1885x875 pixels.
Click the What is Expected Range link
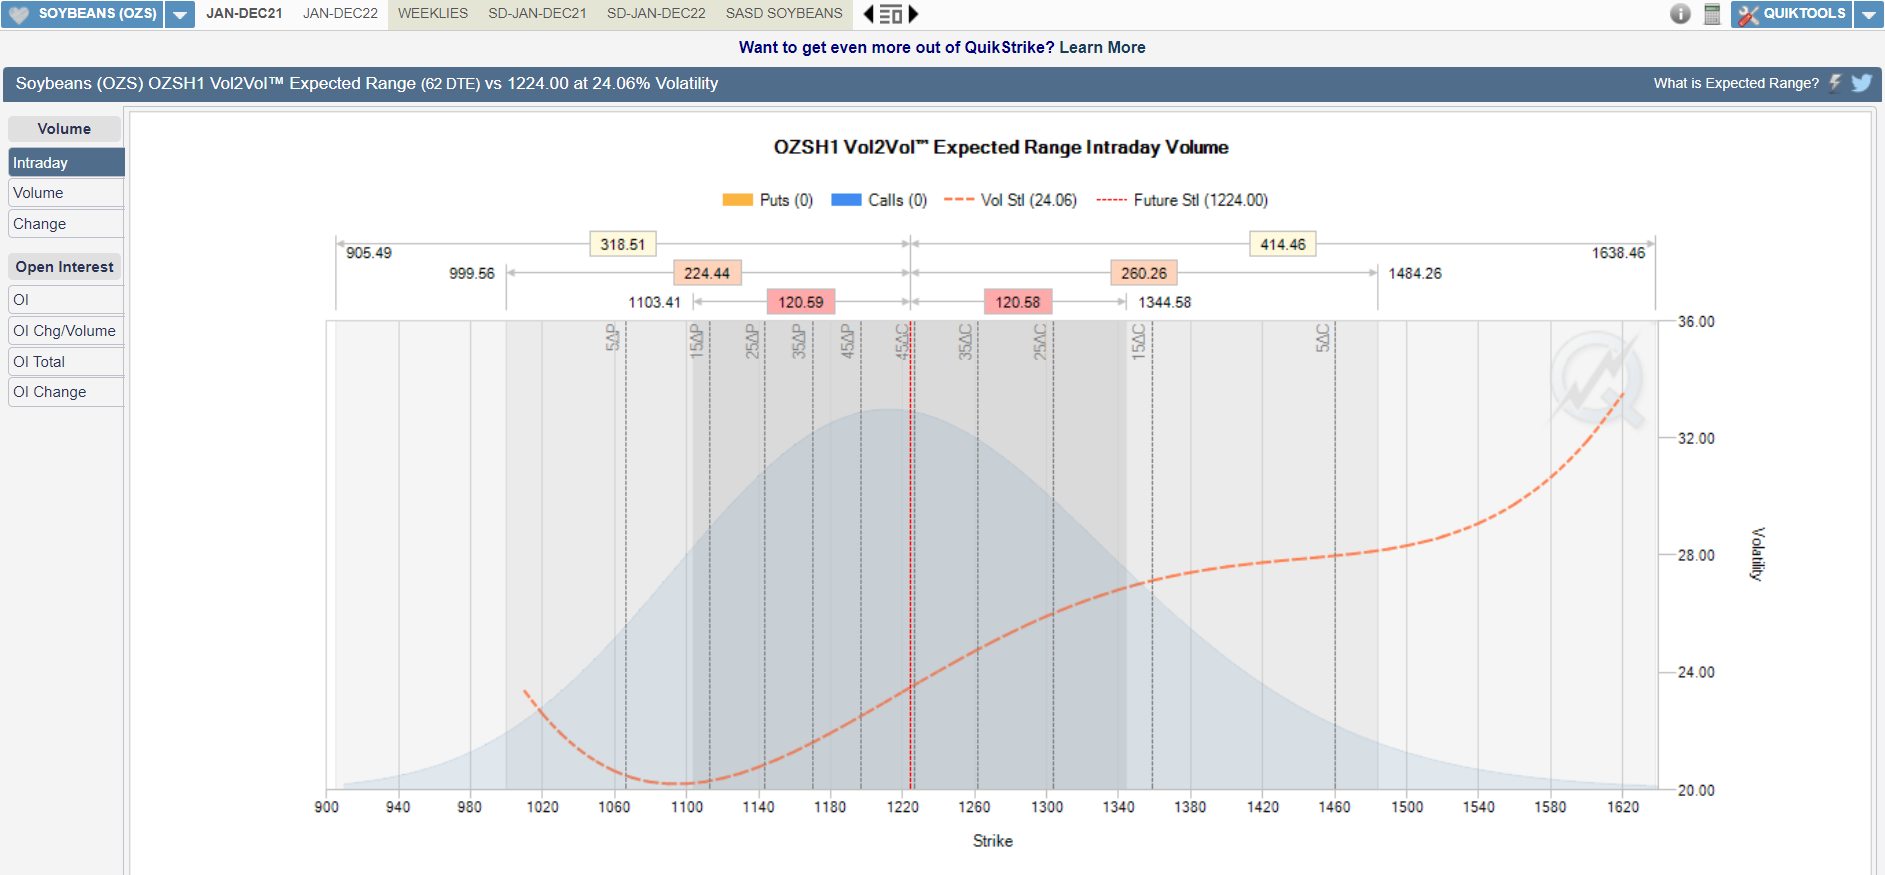point(1736,83)
